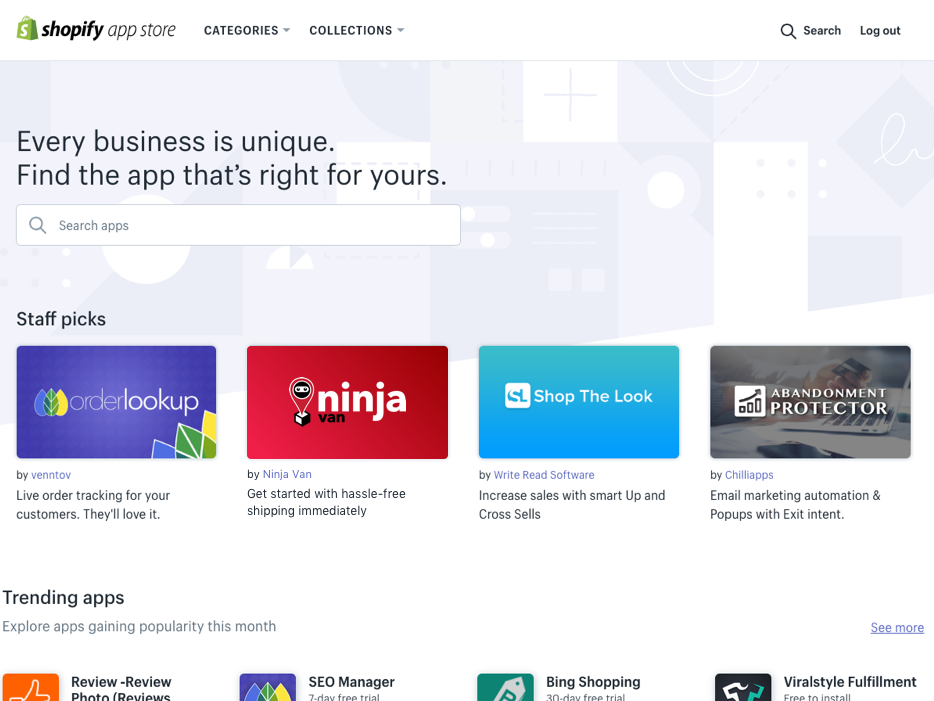This screenshot has width=934, height=701.
Task: Open the Viralstyle Fulfillment app title
Action: 850,682
